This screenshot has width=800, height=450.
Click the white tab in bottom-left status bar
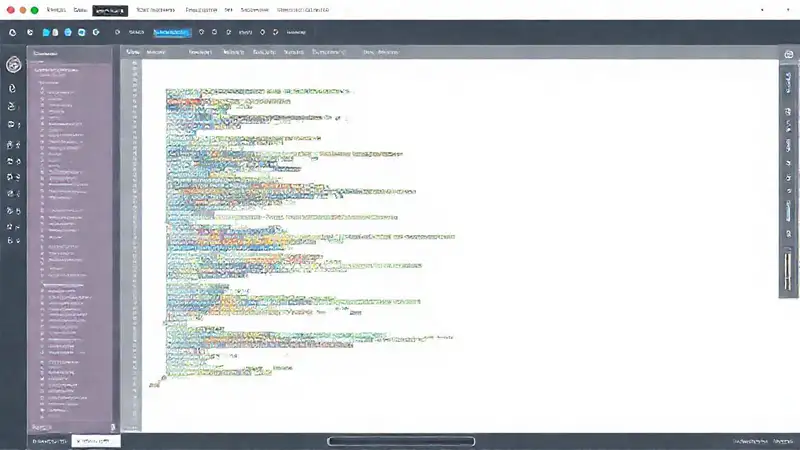click(97, 440)
